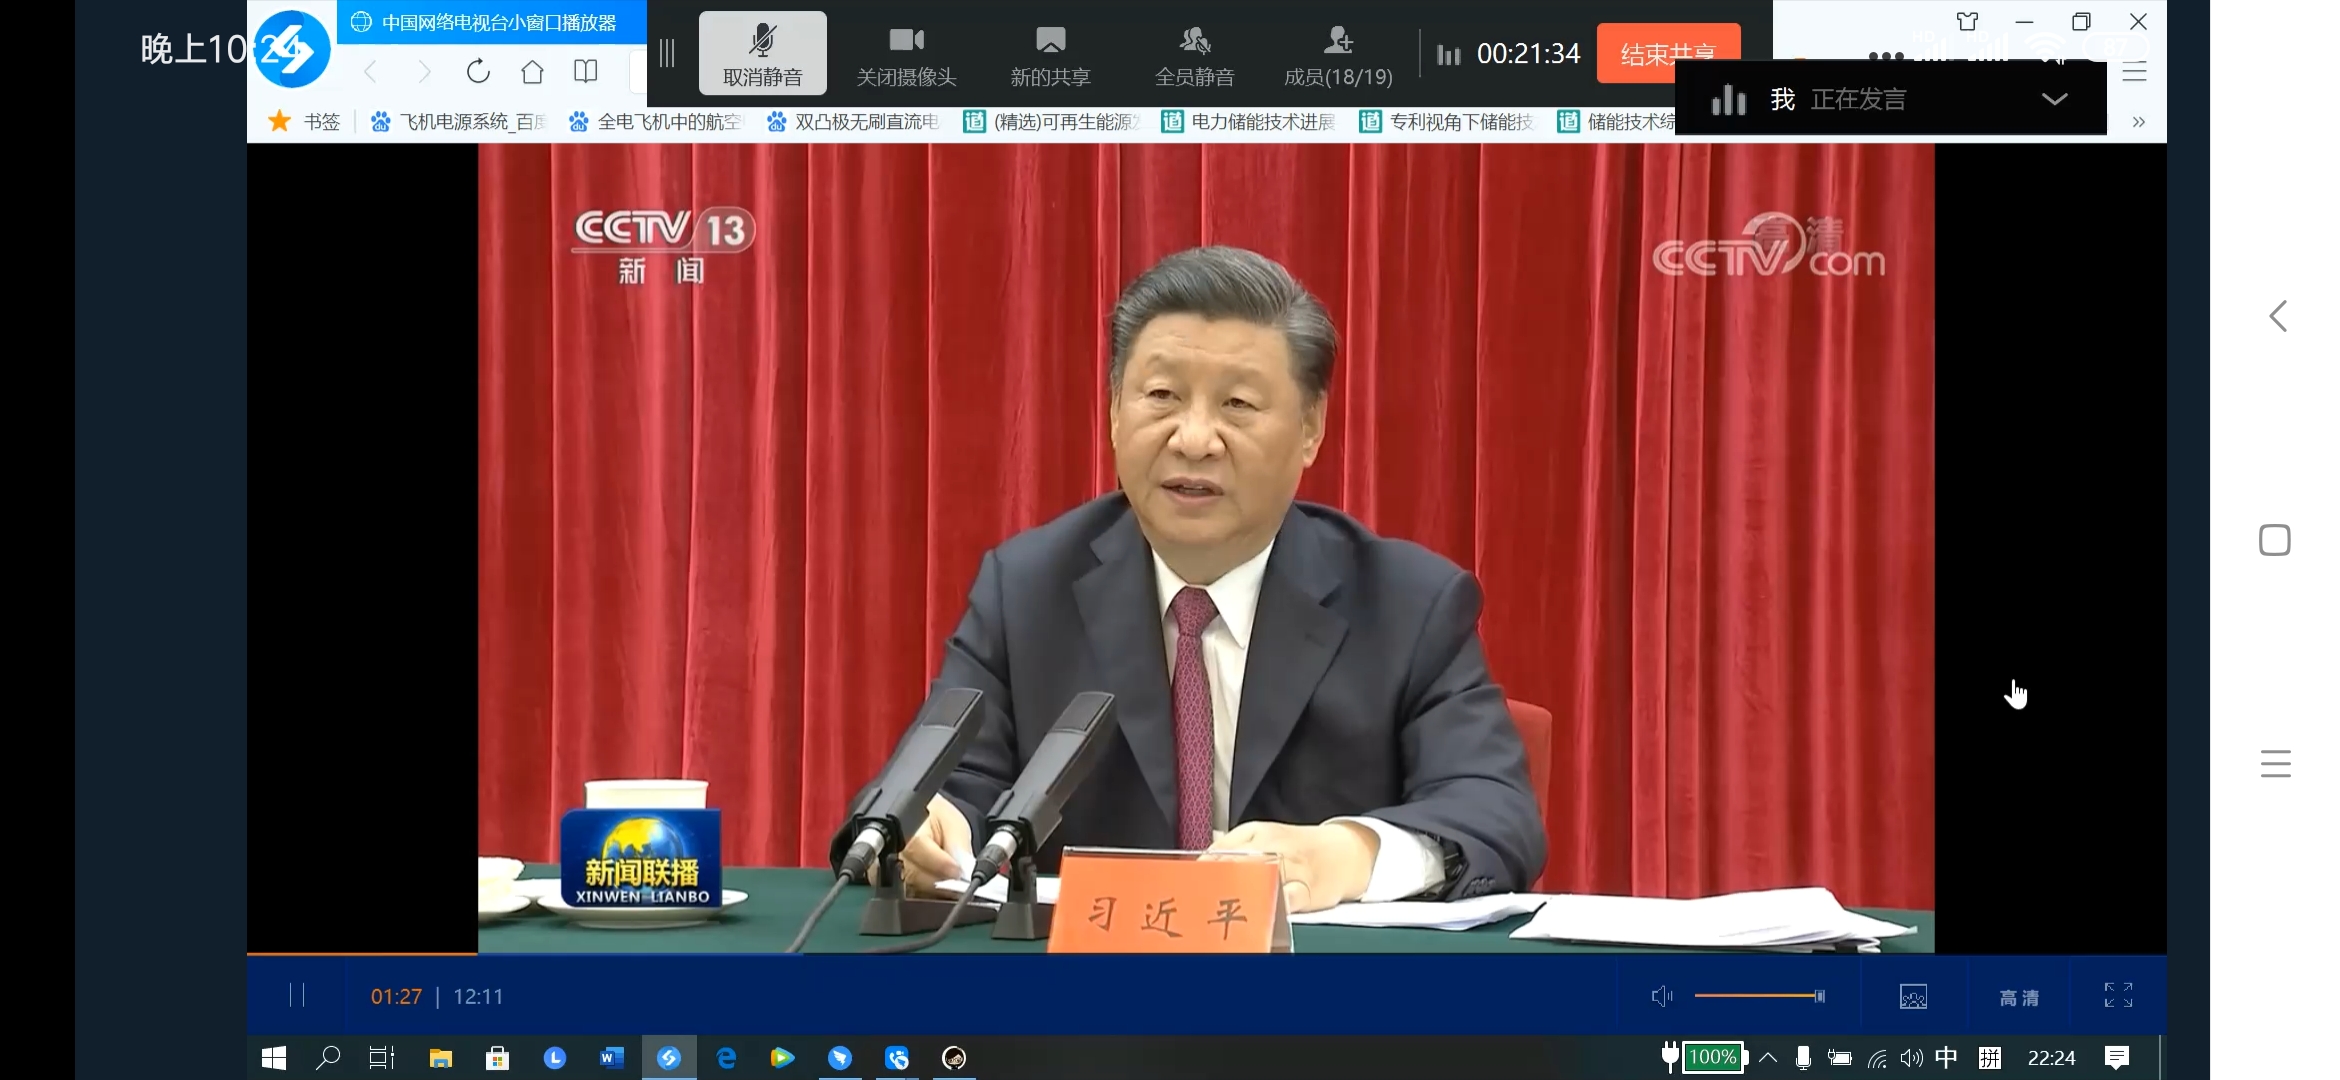This screenshot has width=2340, height=1080.
Task: Pause the video playback
Action: click(297, 995)
